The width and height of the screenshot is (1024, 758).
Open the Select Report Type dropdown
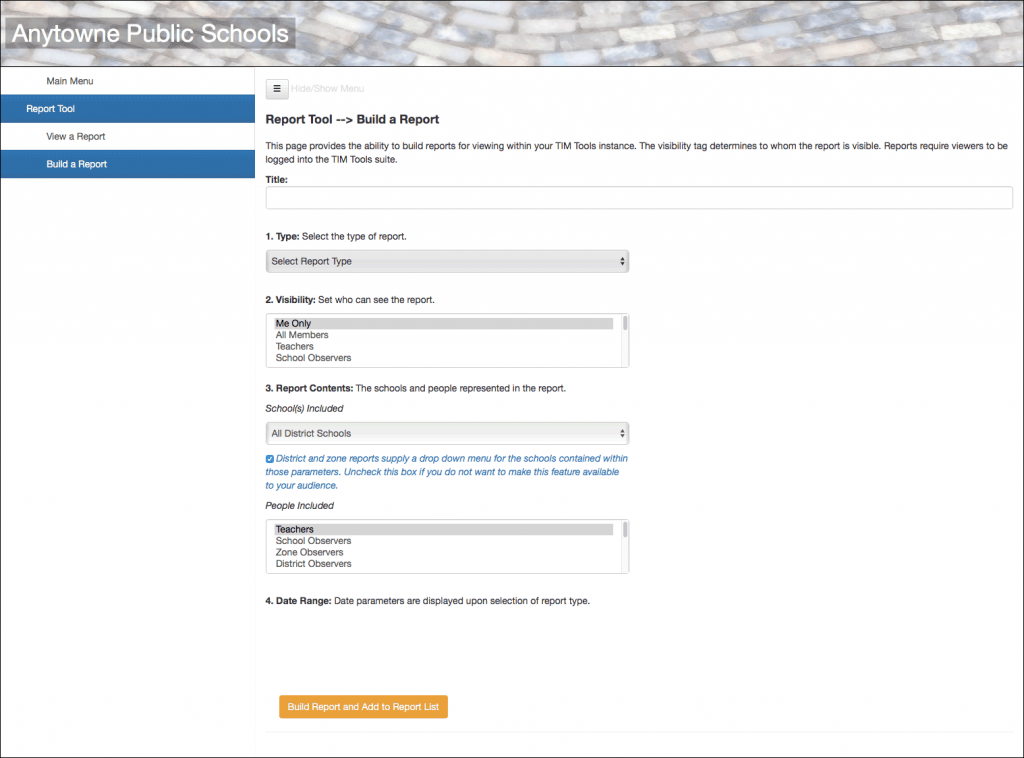pyautogui.click(x=447, y=261)
